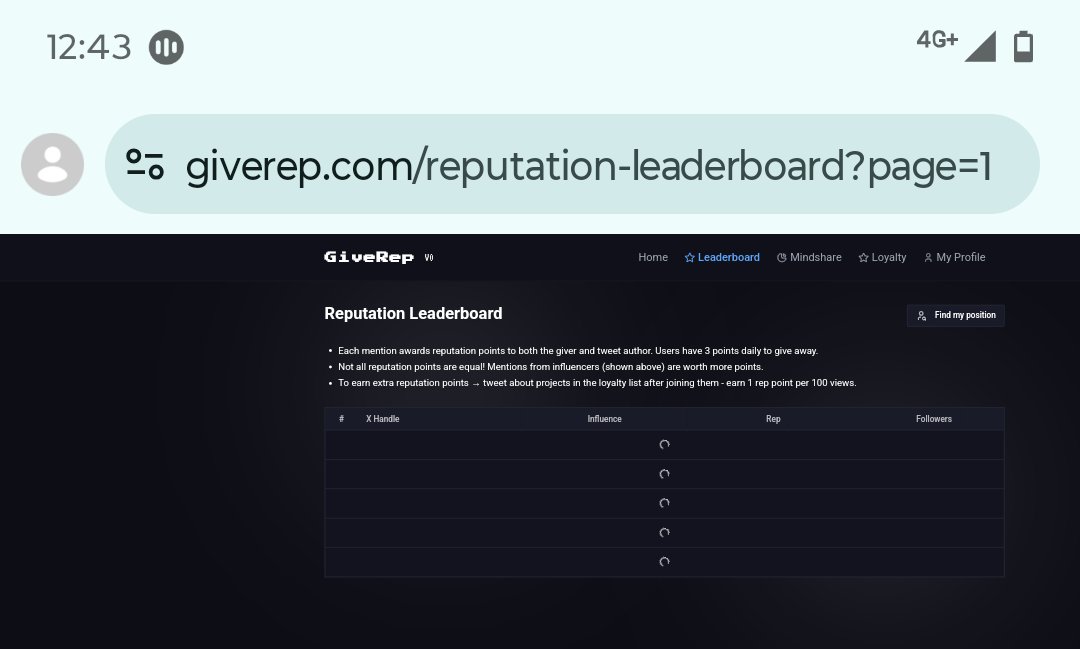1080x649 pixels.
Task: Click the giverep.com URL address bar
Action: point(572,164)
